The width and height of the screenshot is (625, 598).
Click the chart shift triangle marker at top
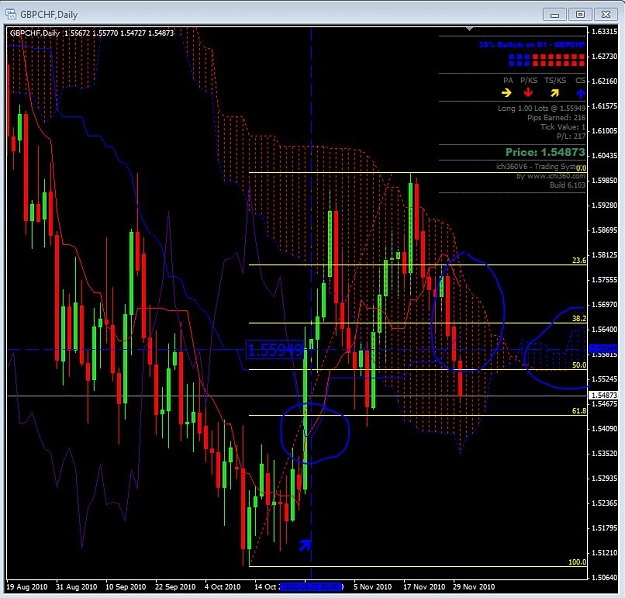[x=470, y=29]
